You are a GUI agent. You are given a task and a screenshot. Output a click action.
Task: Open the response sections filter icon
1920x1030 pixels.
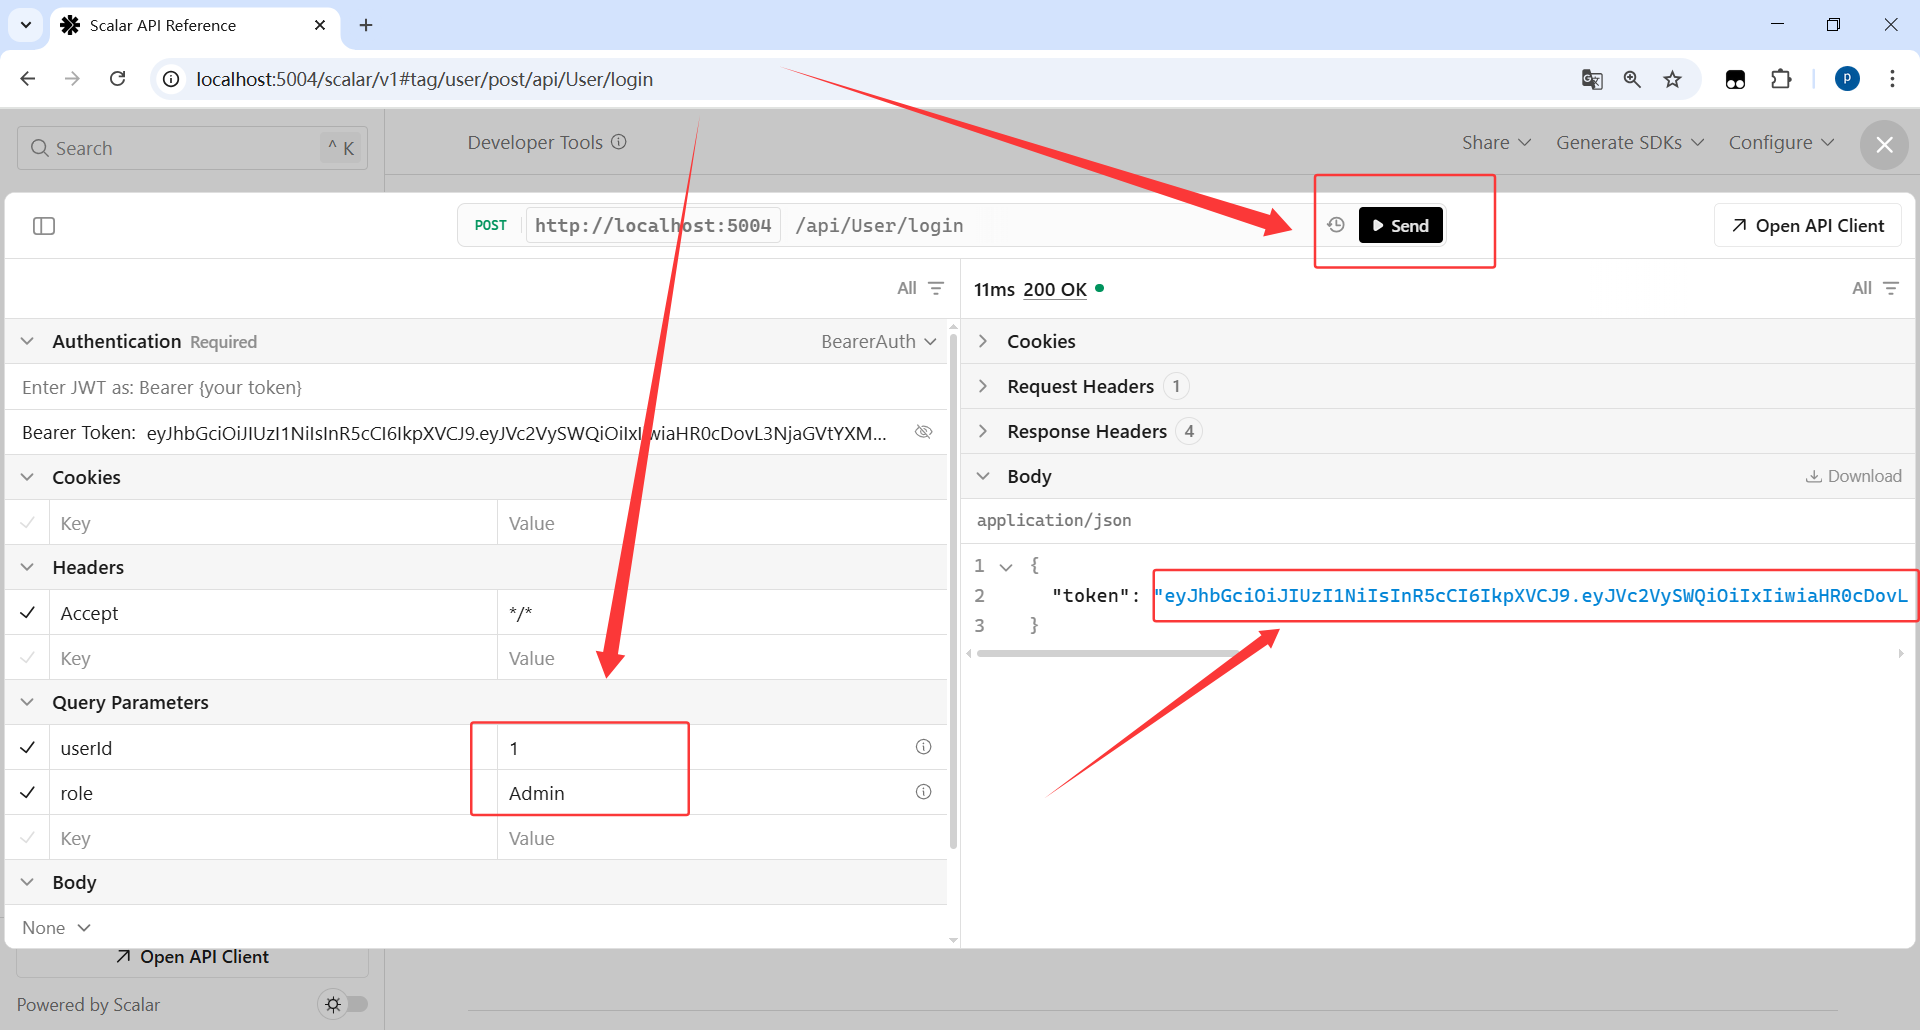point(1891,288)
